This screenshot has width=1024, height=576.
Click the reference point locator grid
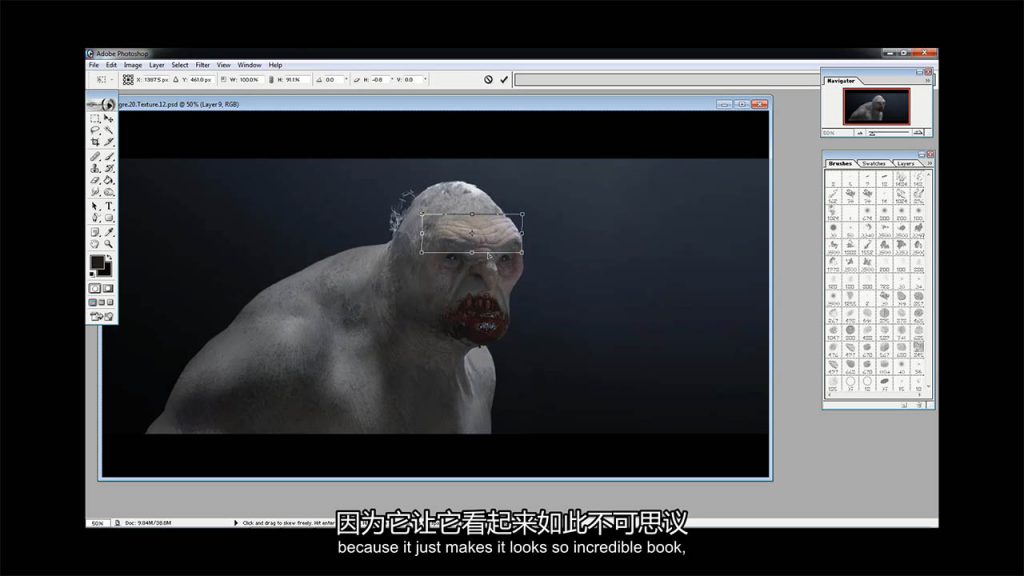(128, 80)
